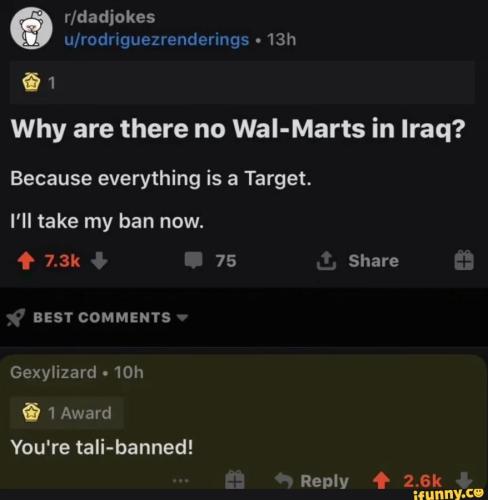The width and height of the screenshot is (488, 500).
Task: Upvote the Wal-Marts in Iraq post
Action: tap(26, 261)
